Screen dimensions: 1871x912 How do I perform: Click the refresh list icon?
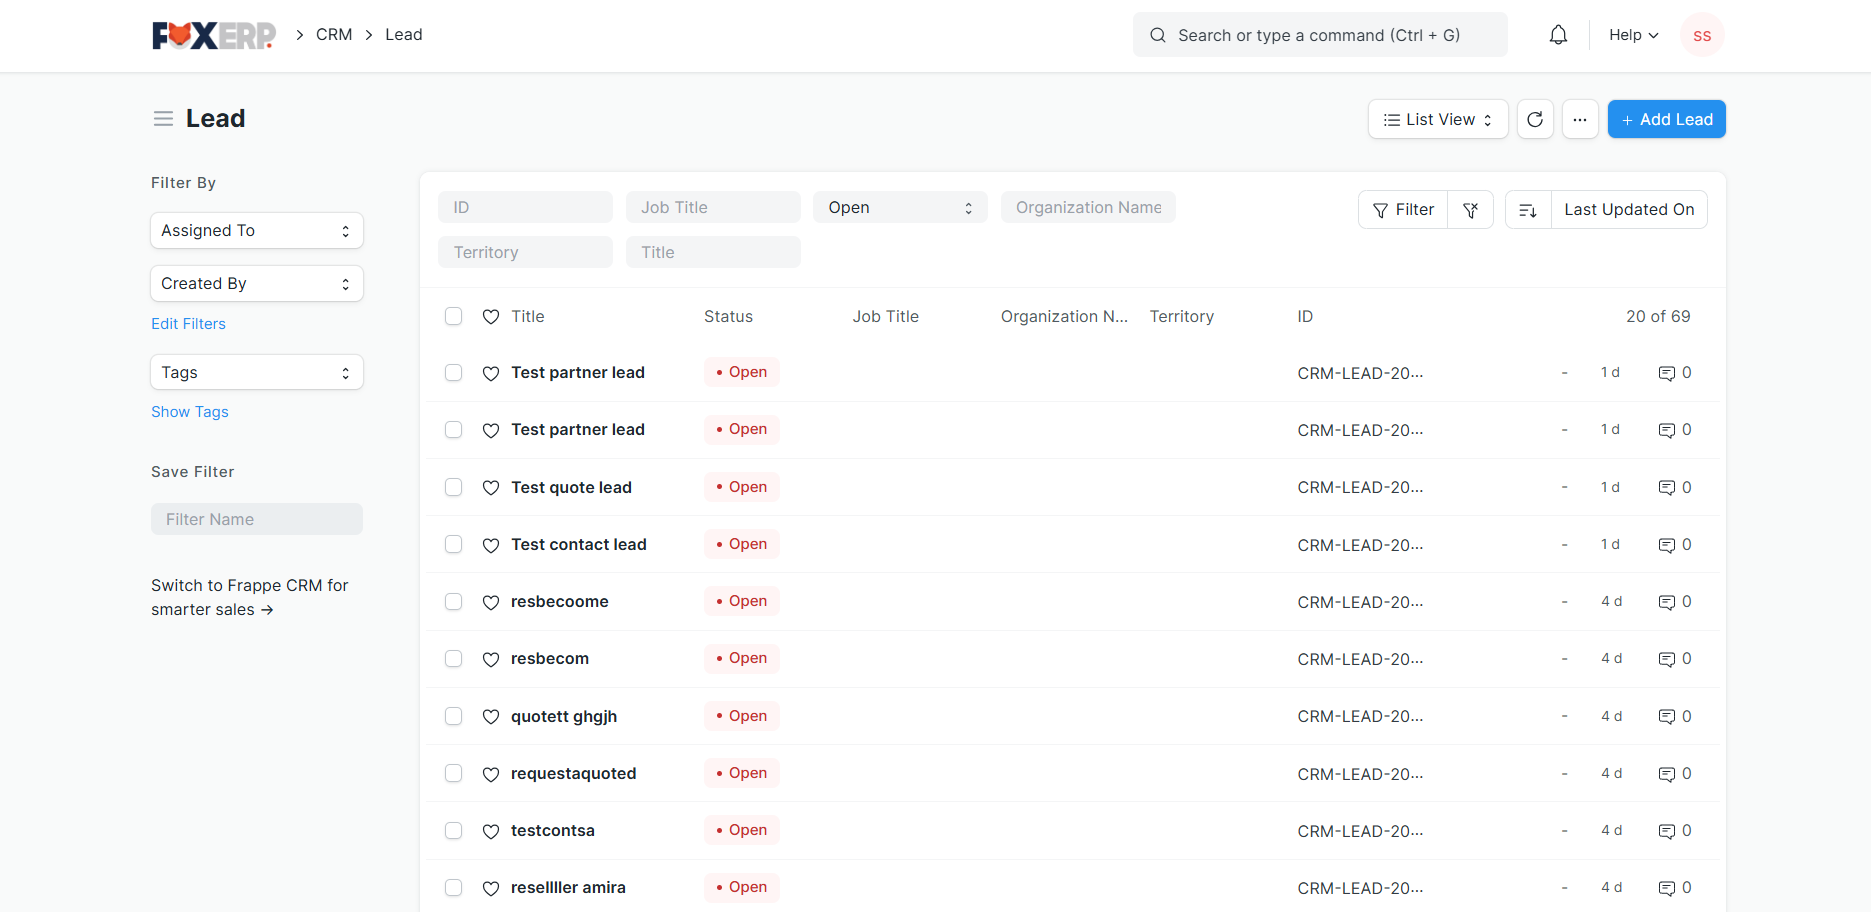pos(1535,119)
